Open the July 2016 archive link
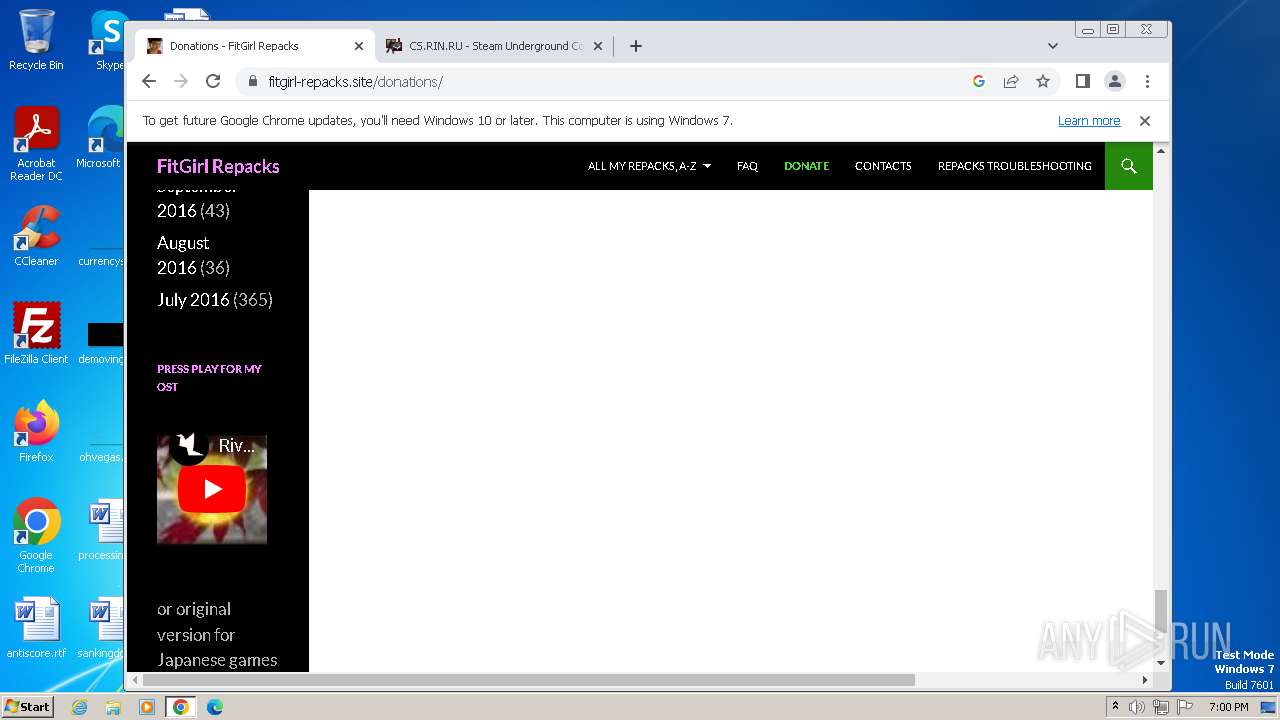The image size is (1280, 720). click(193, 300)
